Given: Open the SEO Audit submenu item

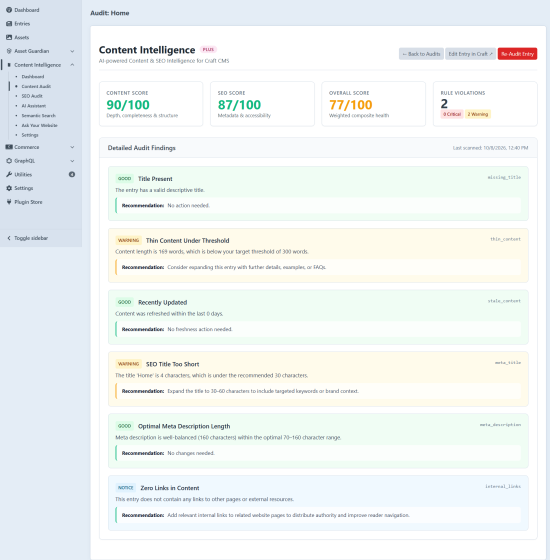Looking at the screenshot, I should tap(32, 96).
